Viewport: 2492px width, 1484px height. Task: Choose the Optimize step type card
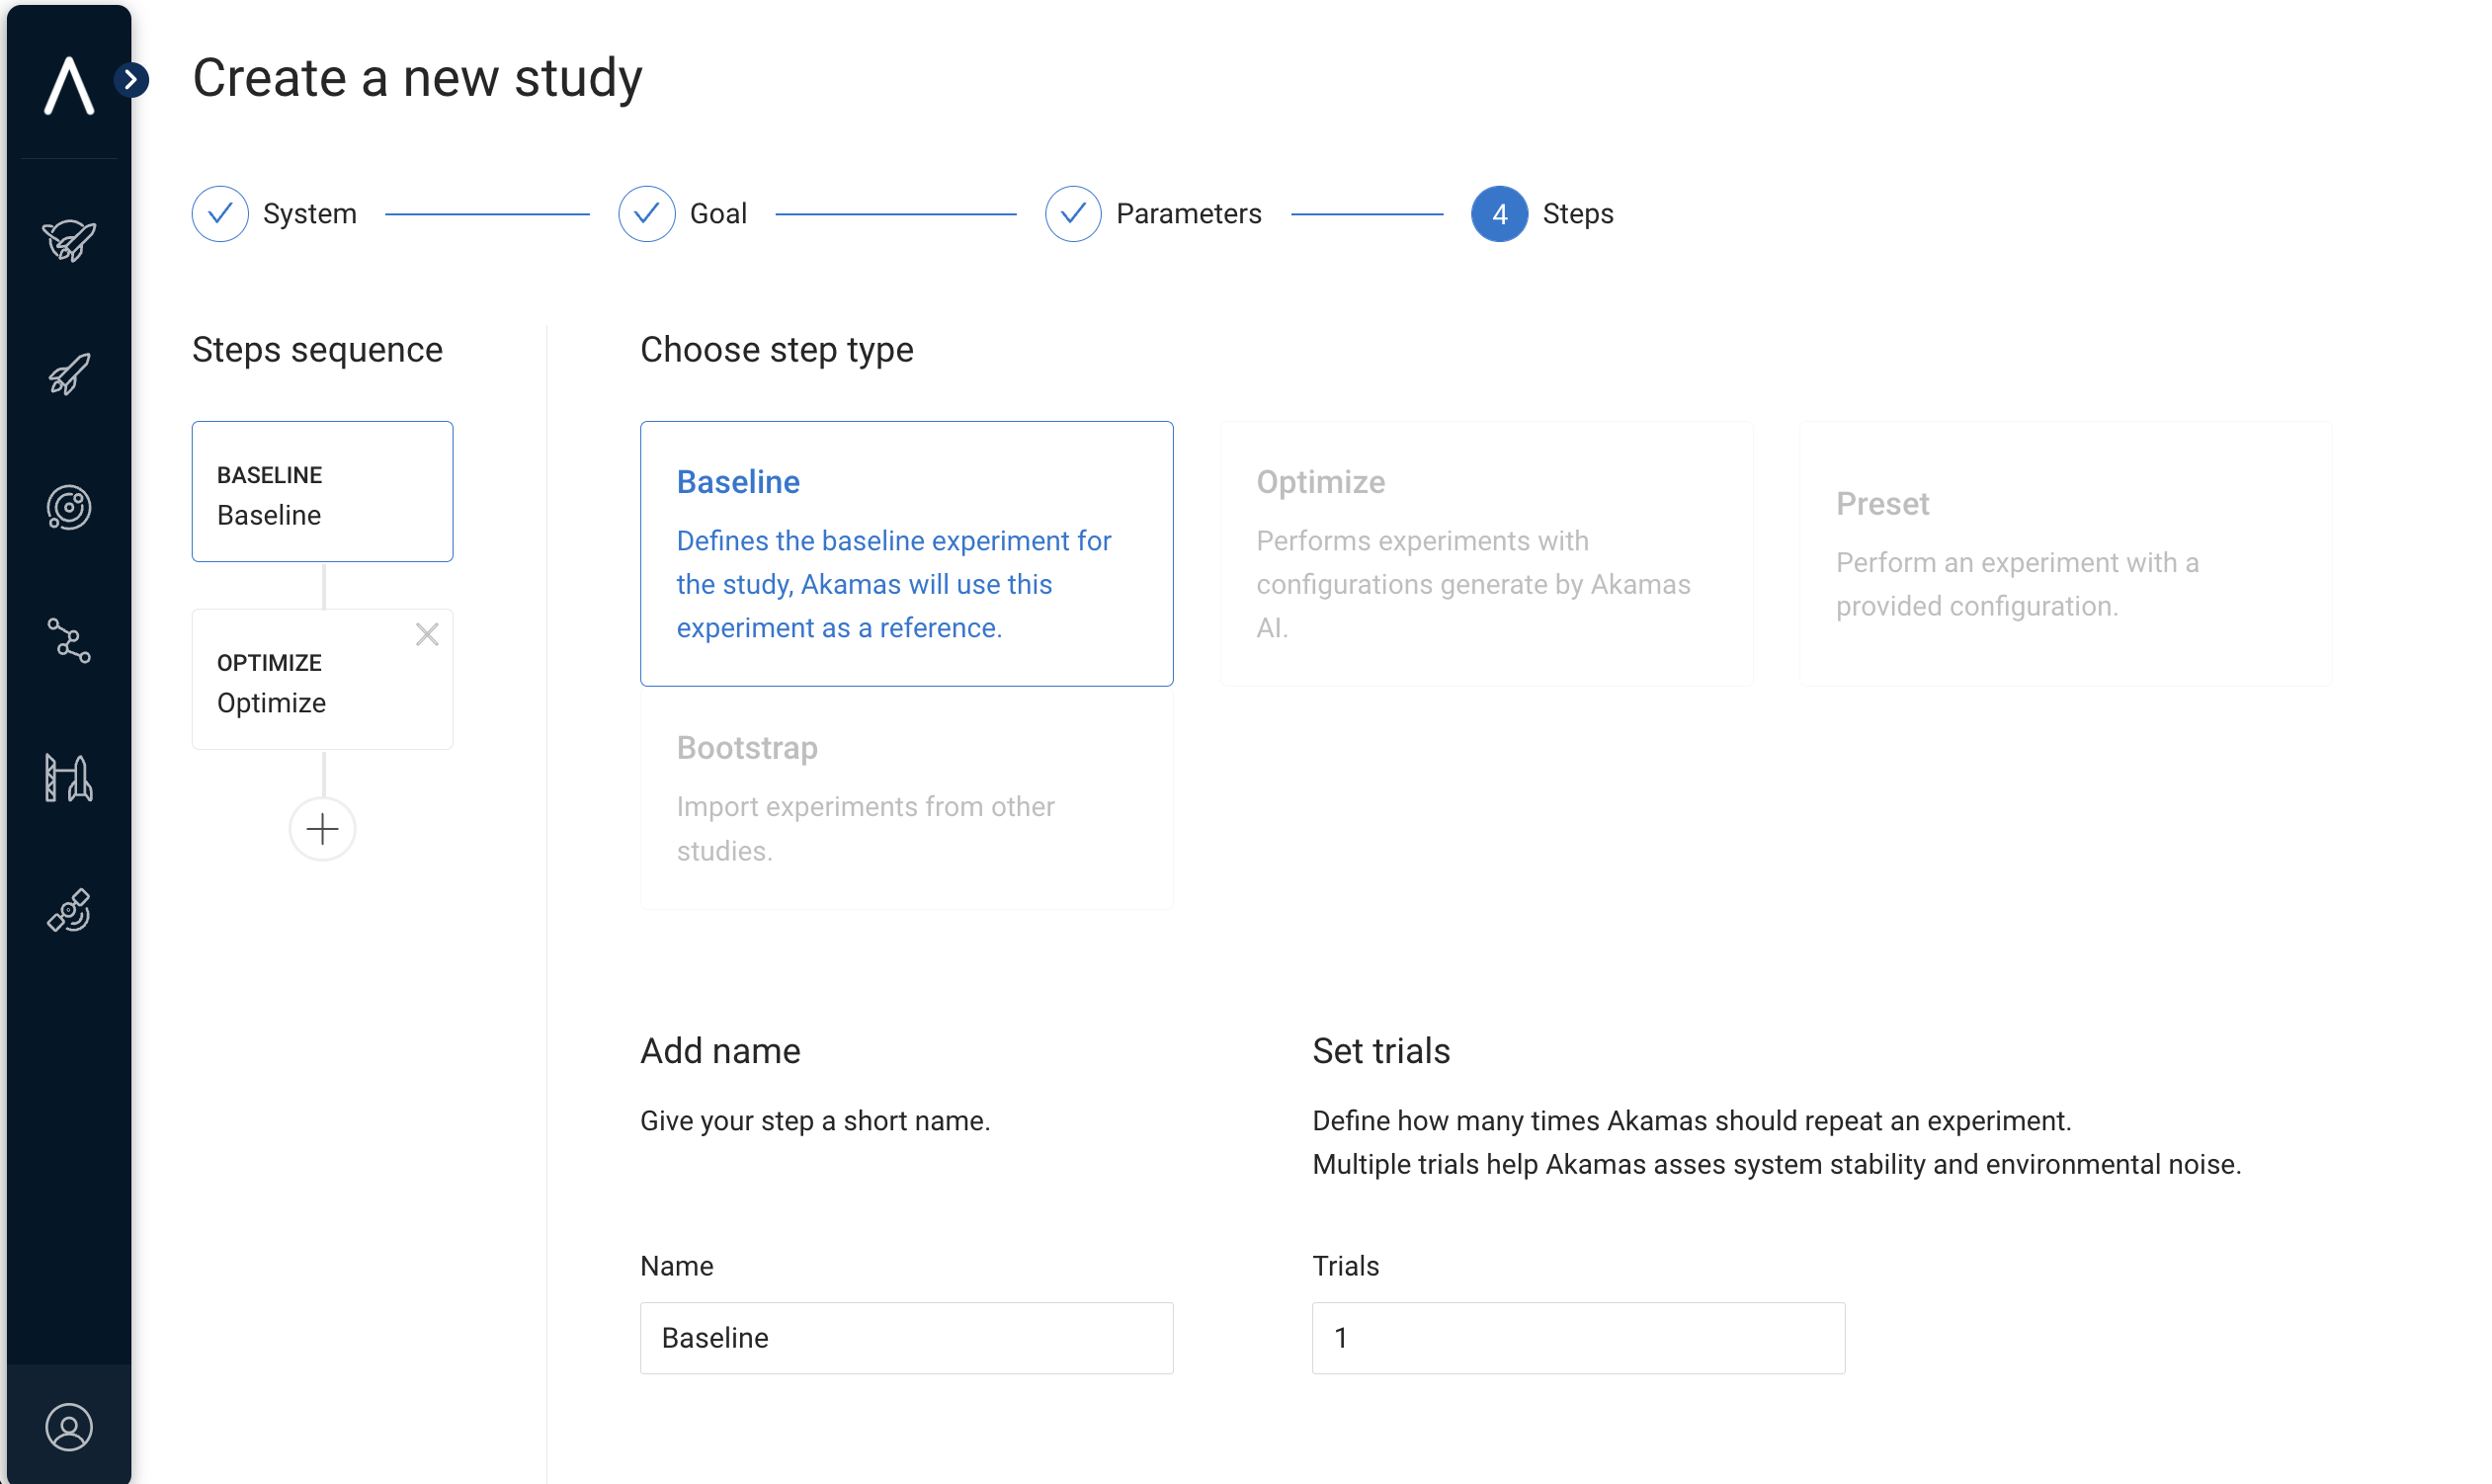point(1485,553)
